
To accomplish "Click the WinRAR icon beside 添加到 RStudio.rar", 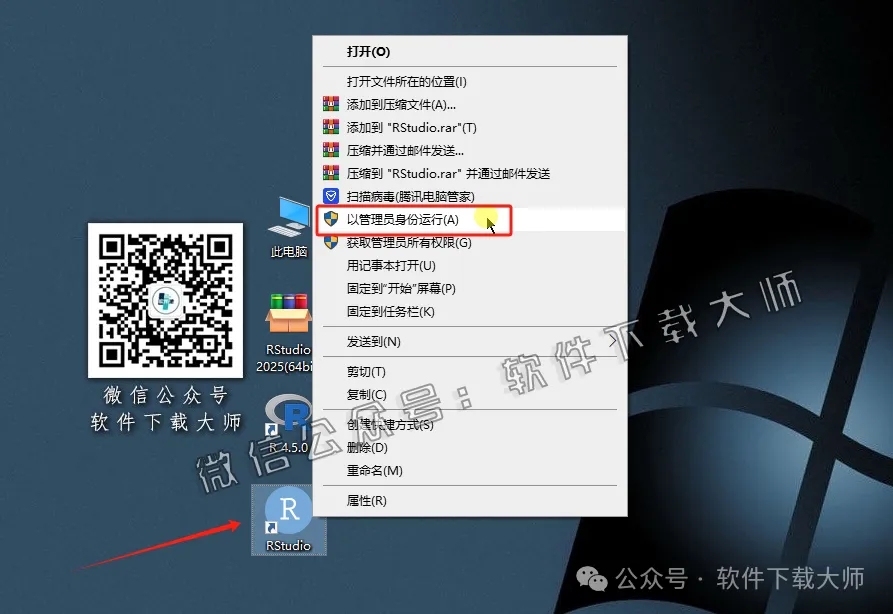I will [330, 127].
